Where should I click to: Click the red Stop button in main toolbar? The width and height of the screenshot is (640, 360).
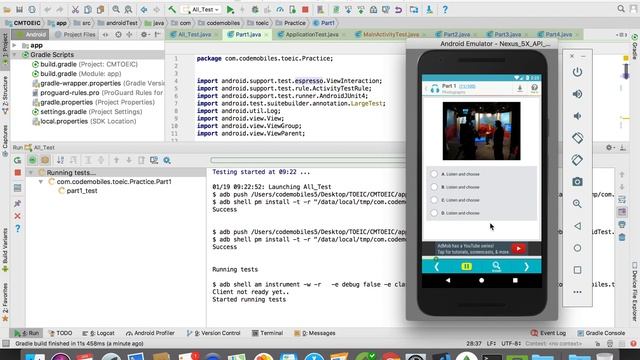305,9
